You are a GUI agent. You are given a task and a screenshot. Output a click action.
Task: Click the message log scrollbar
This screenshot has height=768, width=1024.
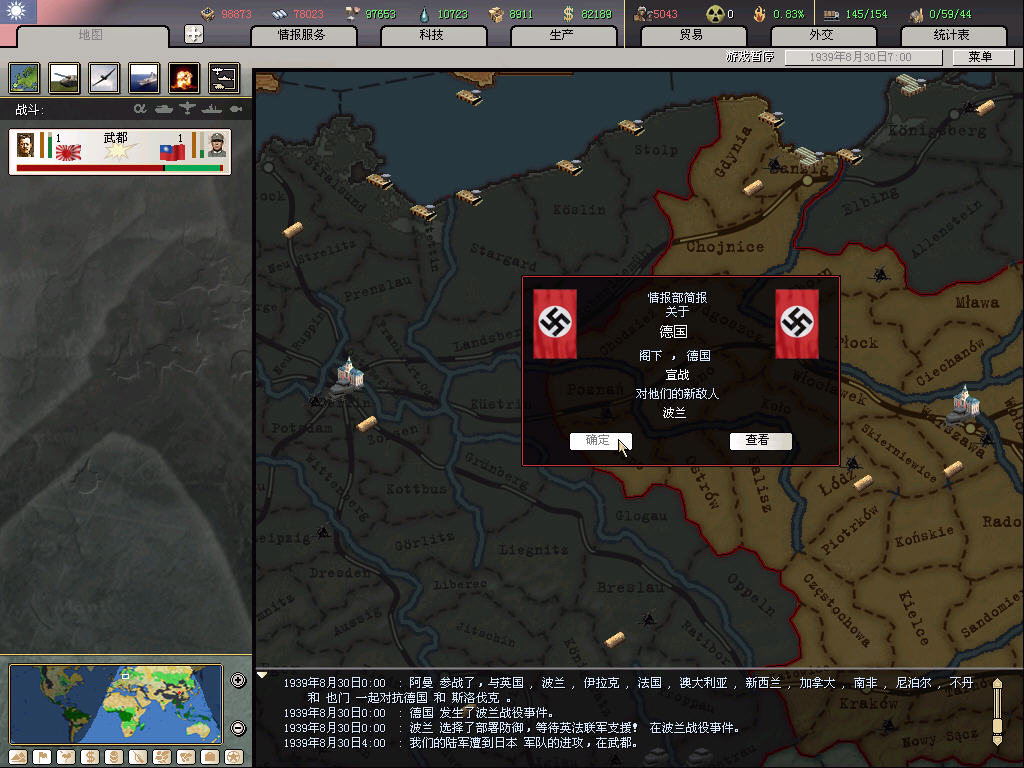(997, 712)
